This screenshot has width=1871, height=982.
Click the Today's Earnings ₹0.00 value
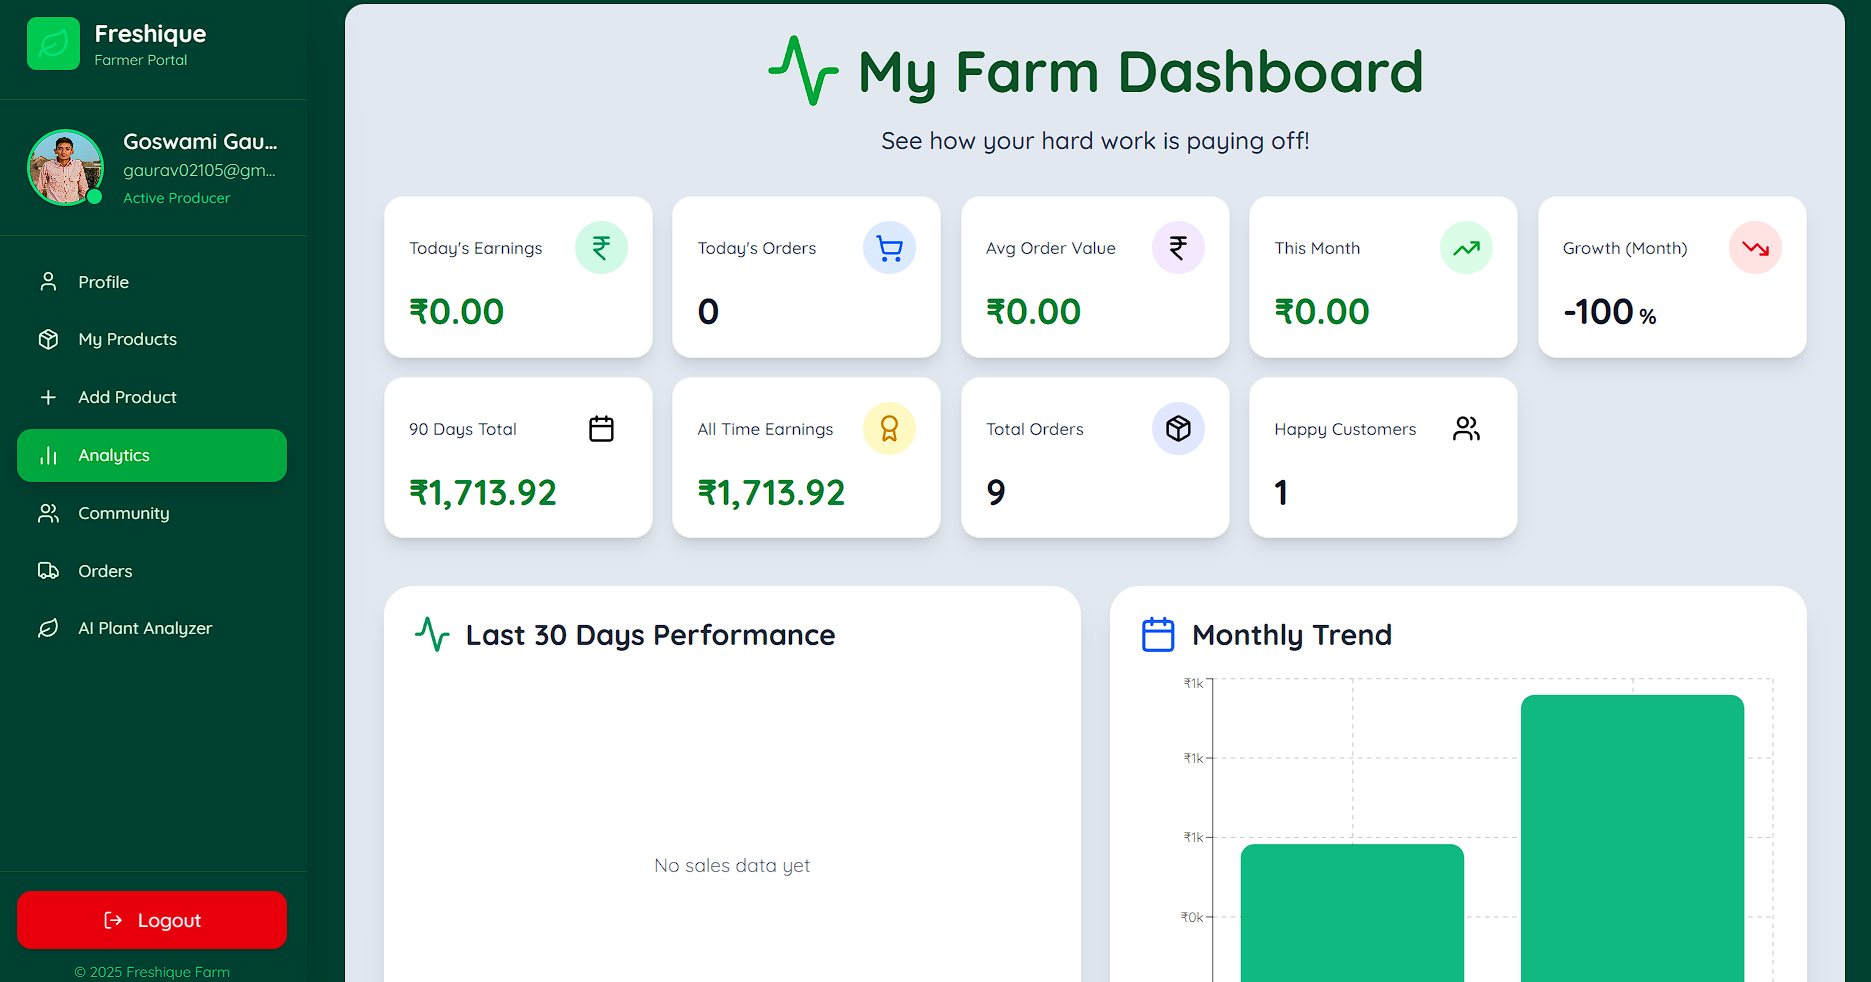coord(456,311)
